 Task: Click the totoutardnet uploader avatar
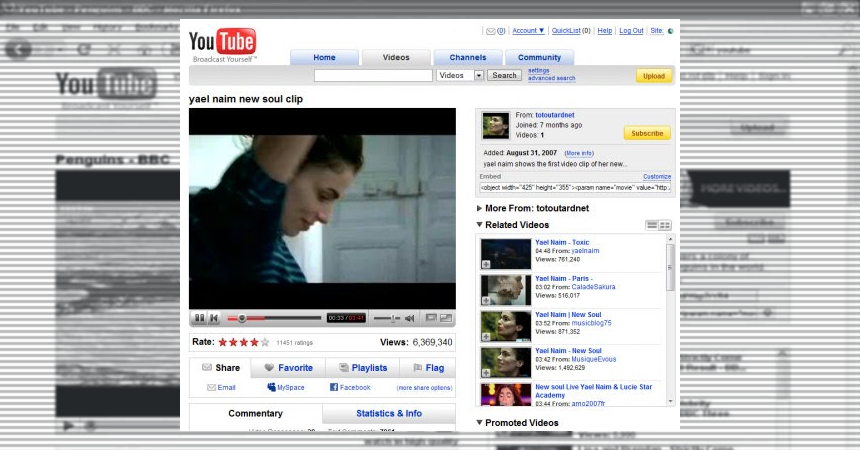[496, 125]
